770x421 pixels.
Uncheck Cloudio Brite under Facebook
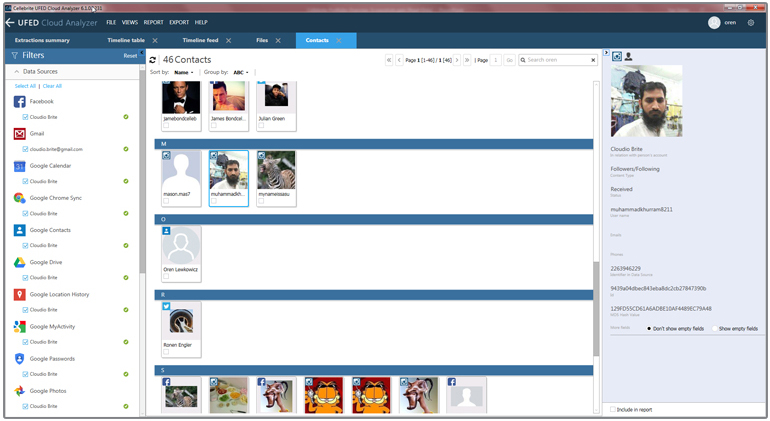(x=26, y=117)
